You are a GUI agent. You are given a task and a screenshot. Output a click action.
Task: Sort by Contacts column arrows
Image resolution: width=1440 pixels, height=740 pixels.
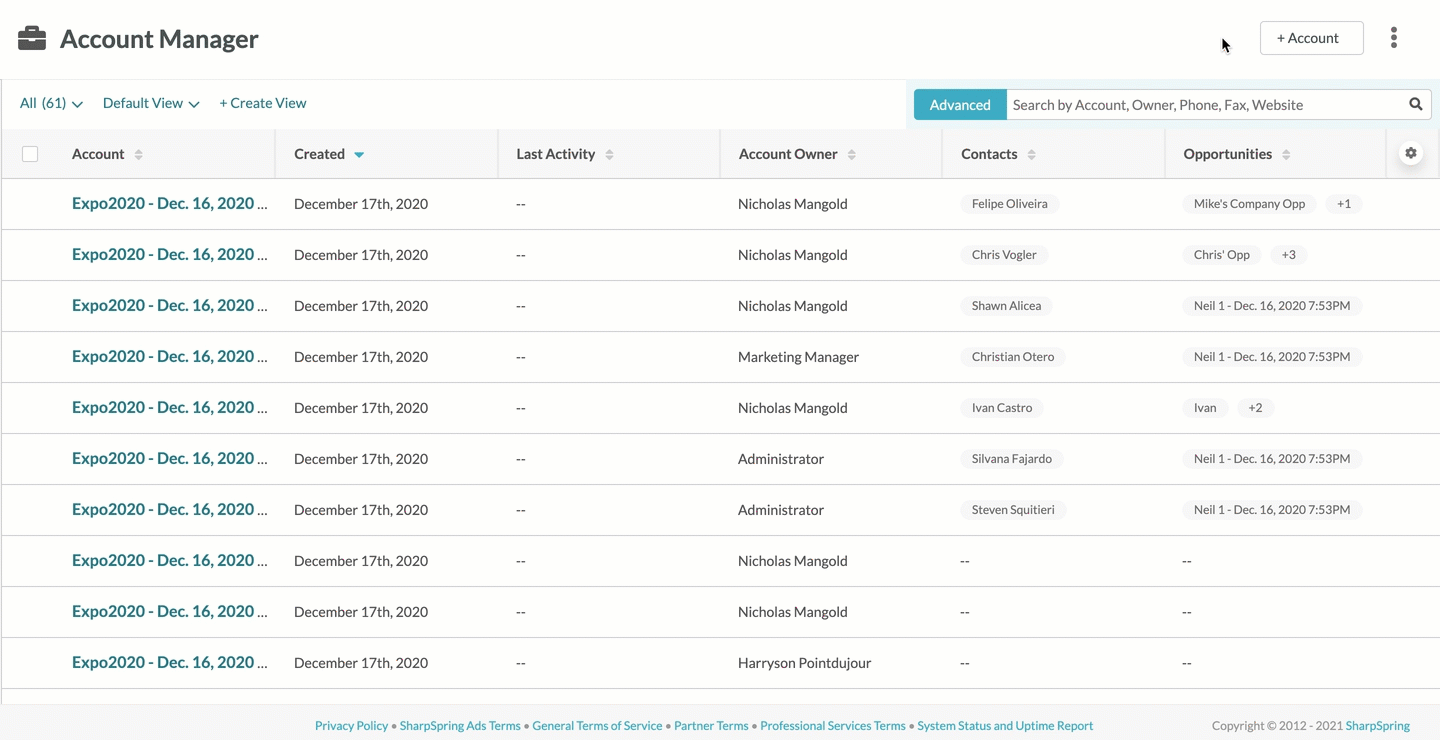(1031, 154)
